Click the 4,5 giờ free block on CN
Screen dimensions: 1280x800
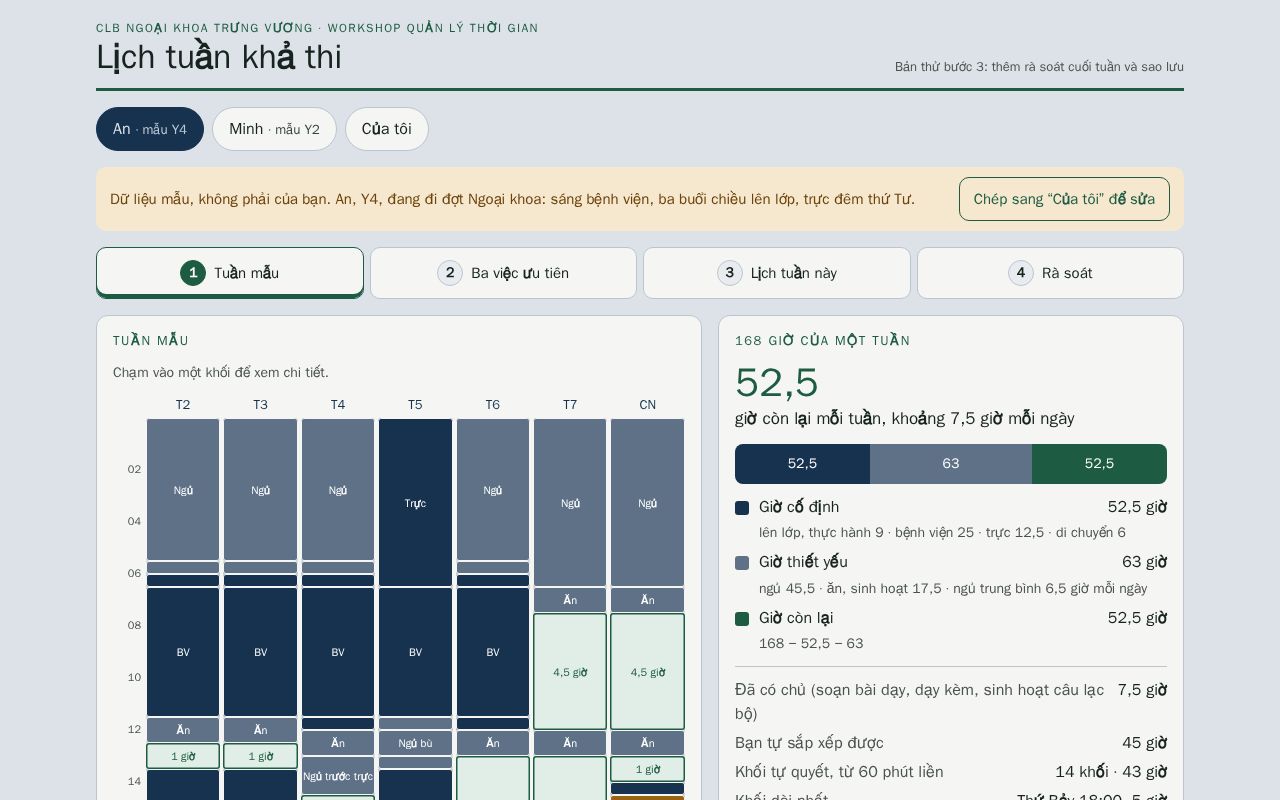[648, 672]
